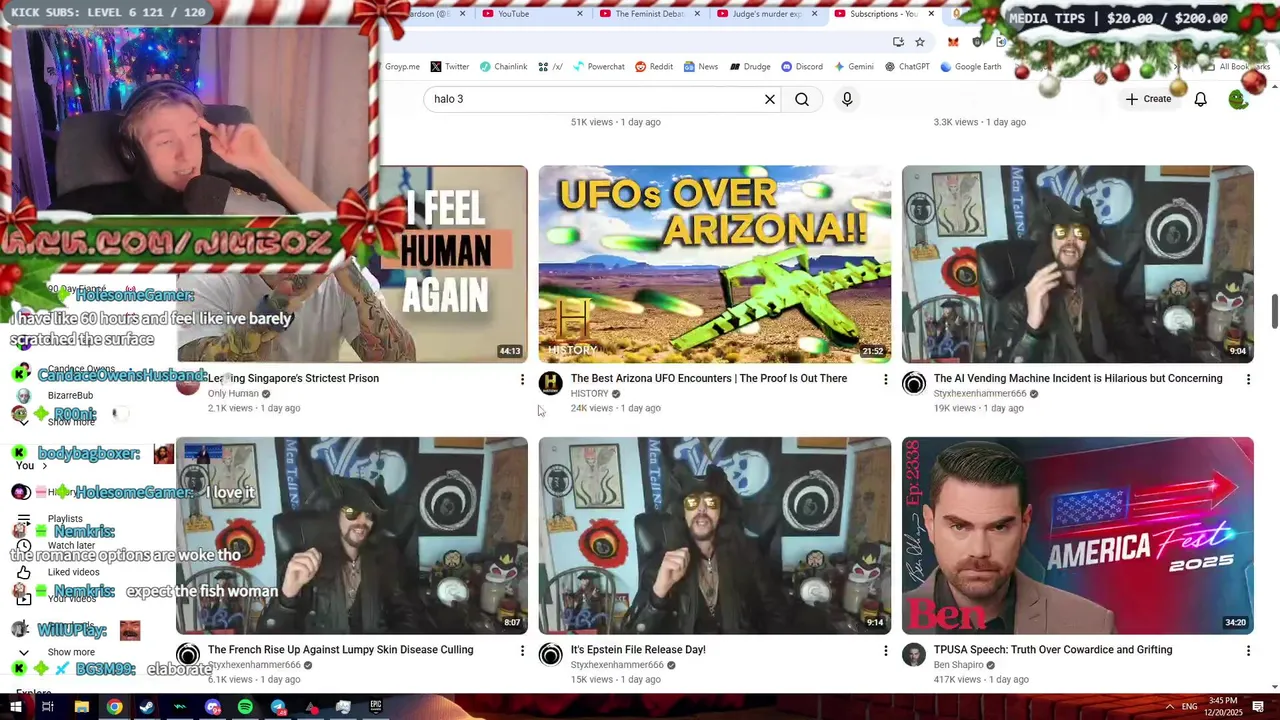Open TPUSA Speech video title link

click(x=1053, y=649)
